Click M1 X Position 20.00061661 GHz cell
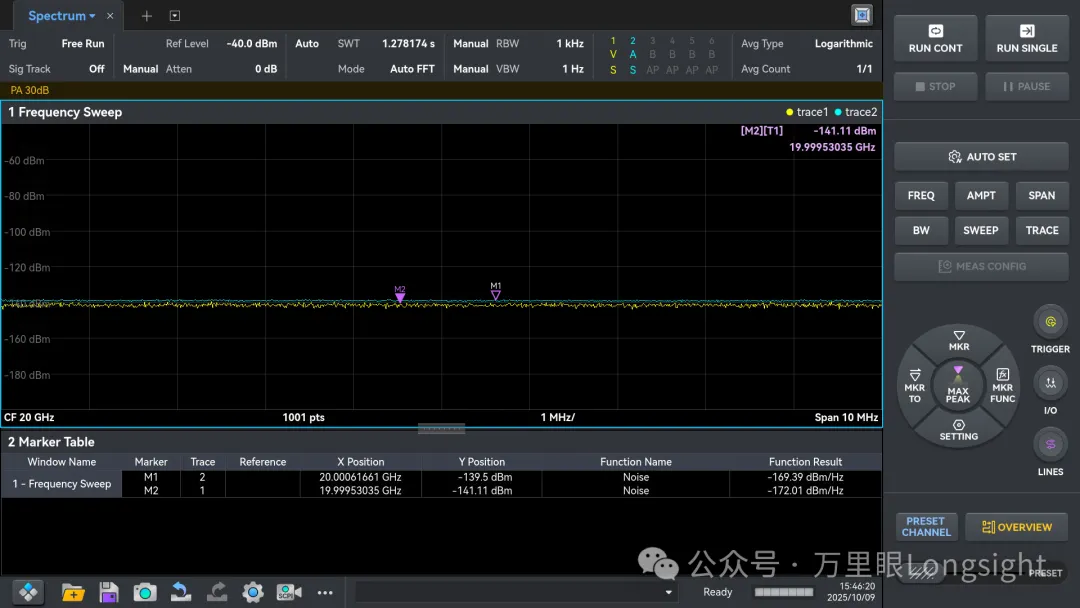Viewport: 1080px width, 608px height. [x=360, y=477]
